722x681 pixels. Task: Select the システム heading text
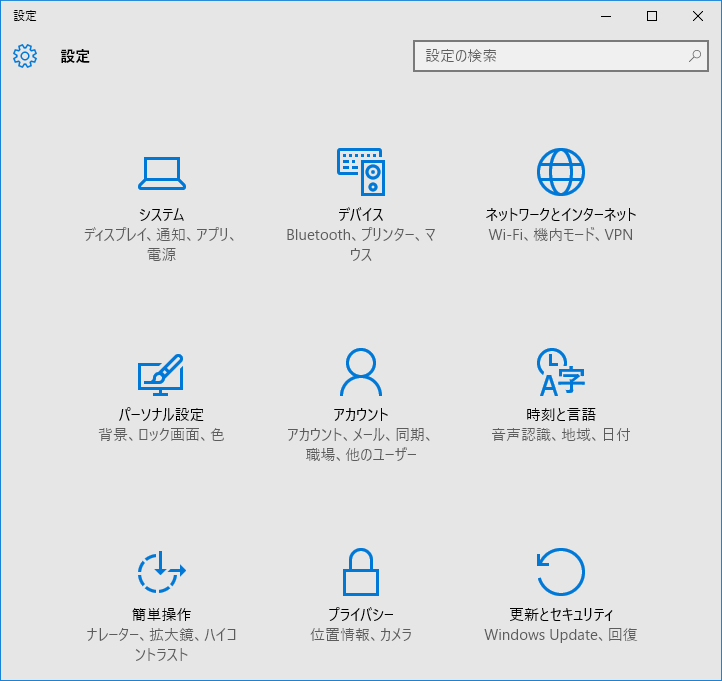[x=162, y=215]
